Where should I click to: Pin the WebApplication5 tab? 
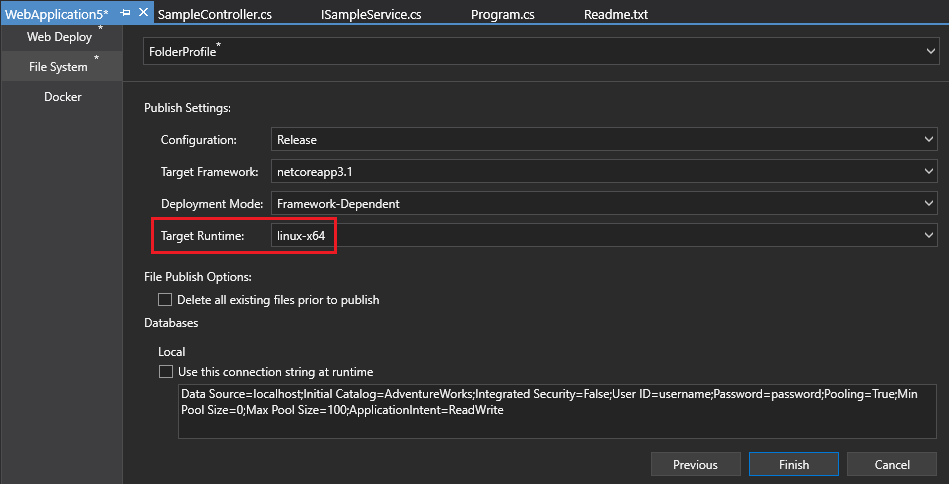126,13
